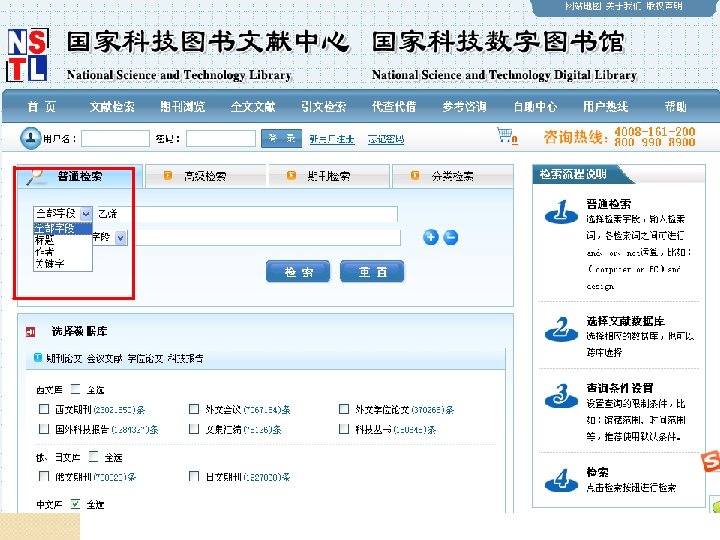Check the 外文会议 checkbox
Viewport: 720px width, 540px height.
coord(194,409)
